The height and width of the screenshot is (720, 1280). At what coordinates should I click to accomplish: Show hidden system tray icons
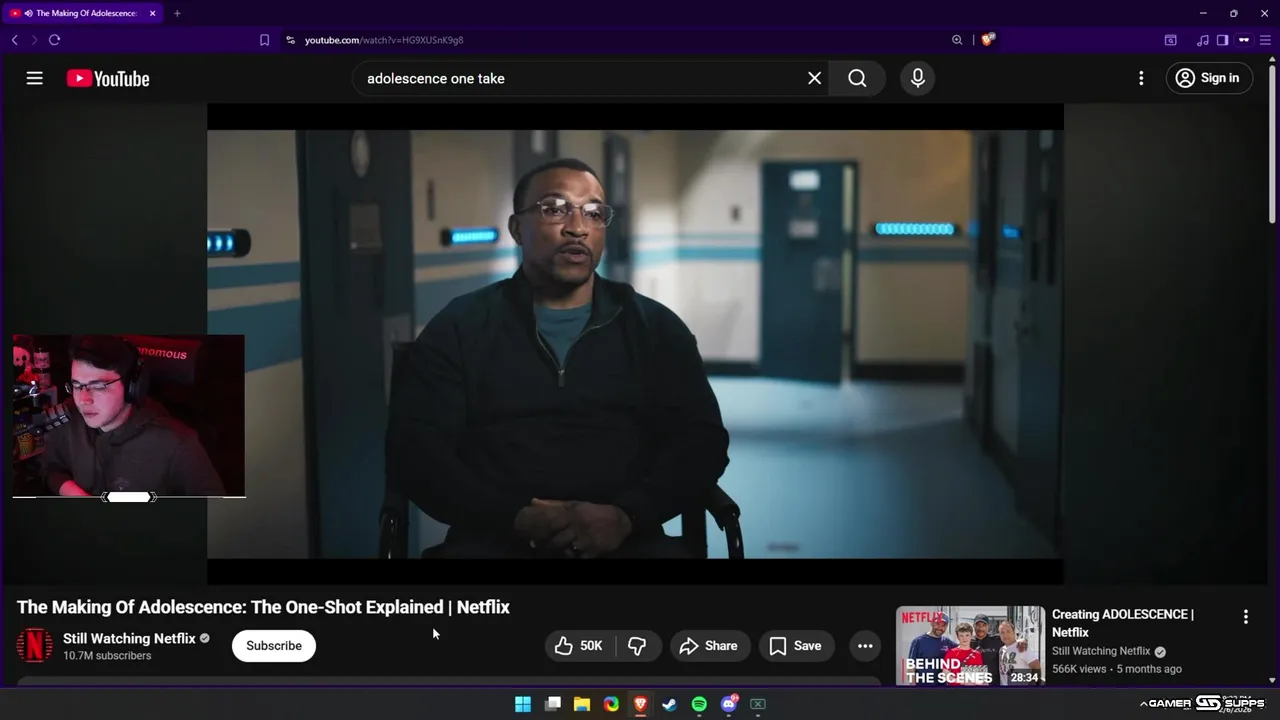click(x=1143, y=704)
